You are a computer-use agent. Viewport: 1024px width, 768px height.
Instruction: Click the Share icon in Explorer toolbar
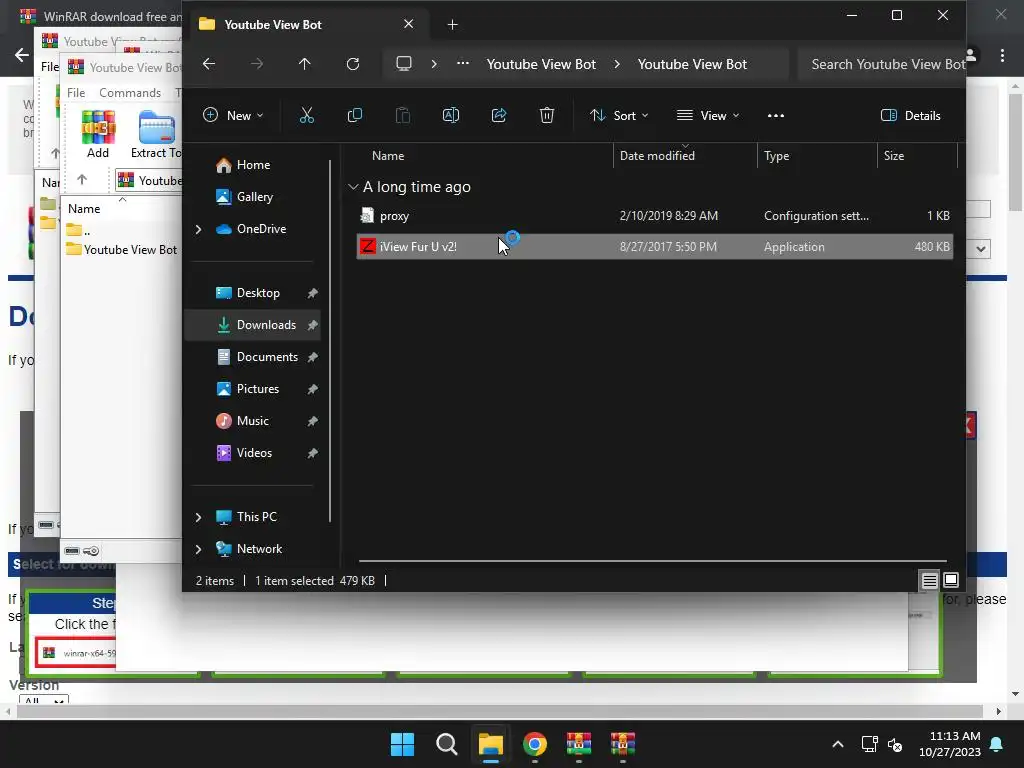(499, 116)
